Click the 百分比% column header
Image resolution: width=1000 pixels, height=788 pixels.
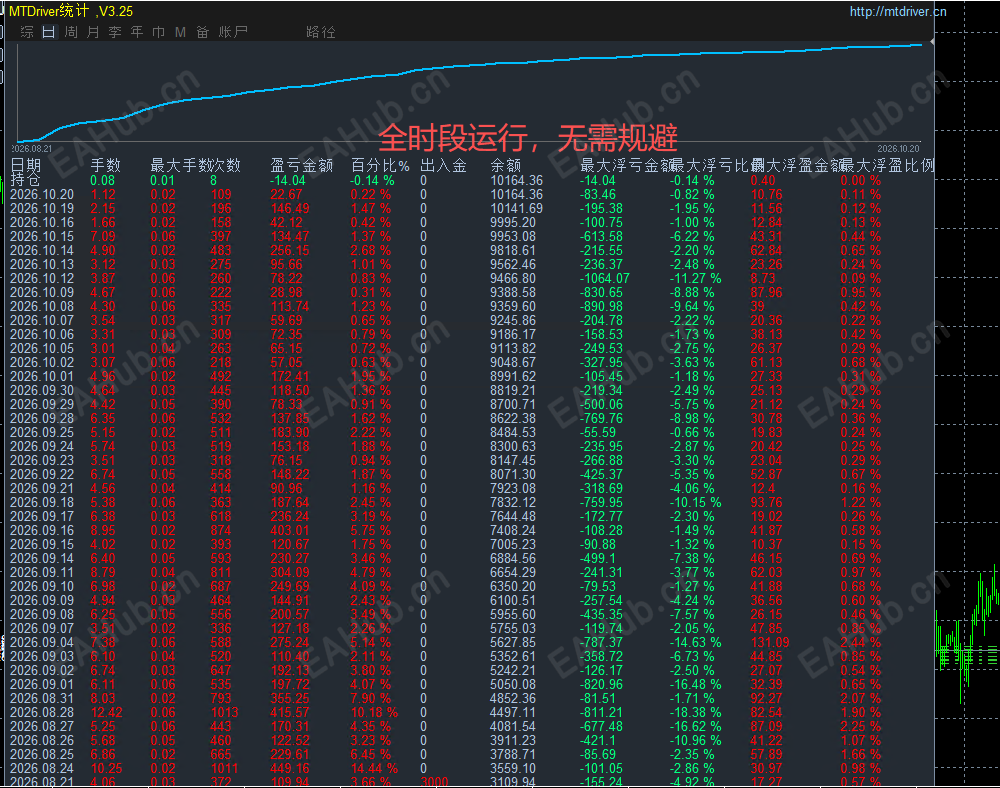pos(380,166)
